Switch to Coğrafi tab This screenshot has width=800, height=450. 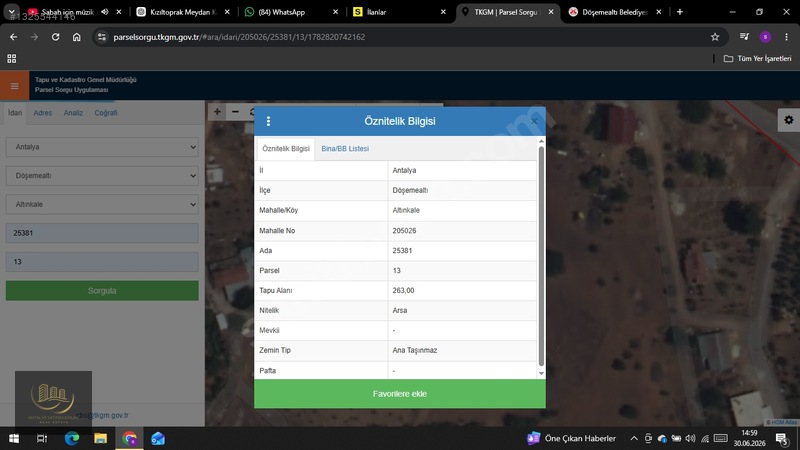106,113
